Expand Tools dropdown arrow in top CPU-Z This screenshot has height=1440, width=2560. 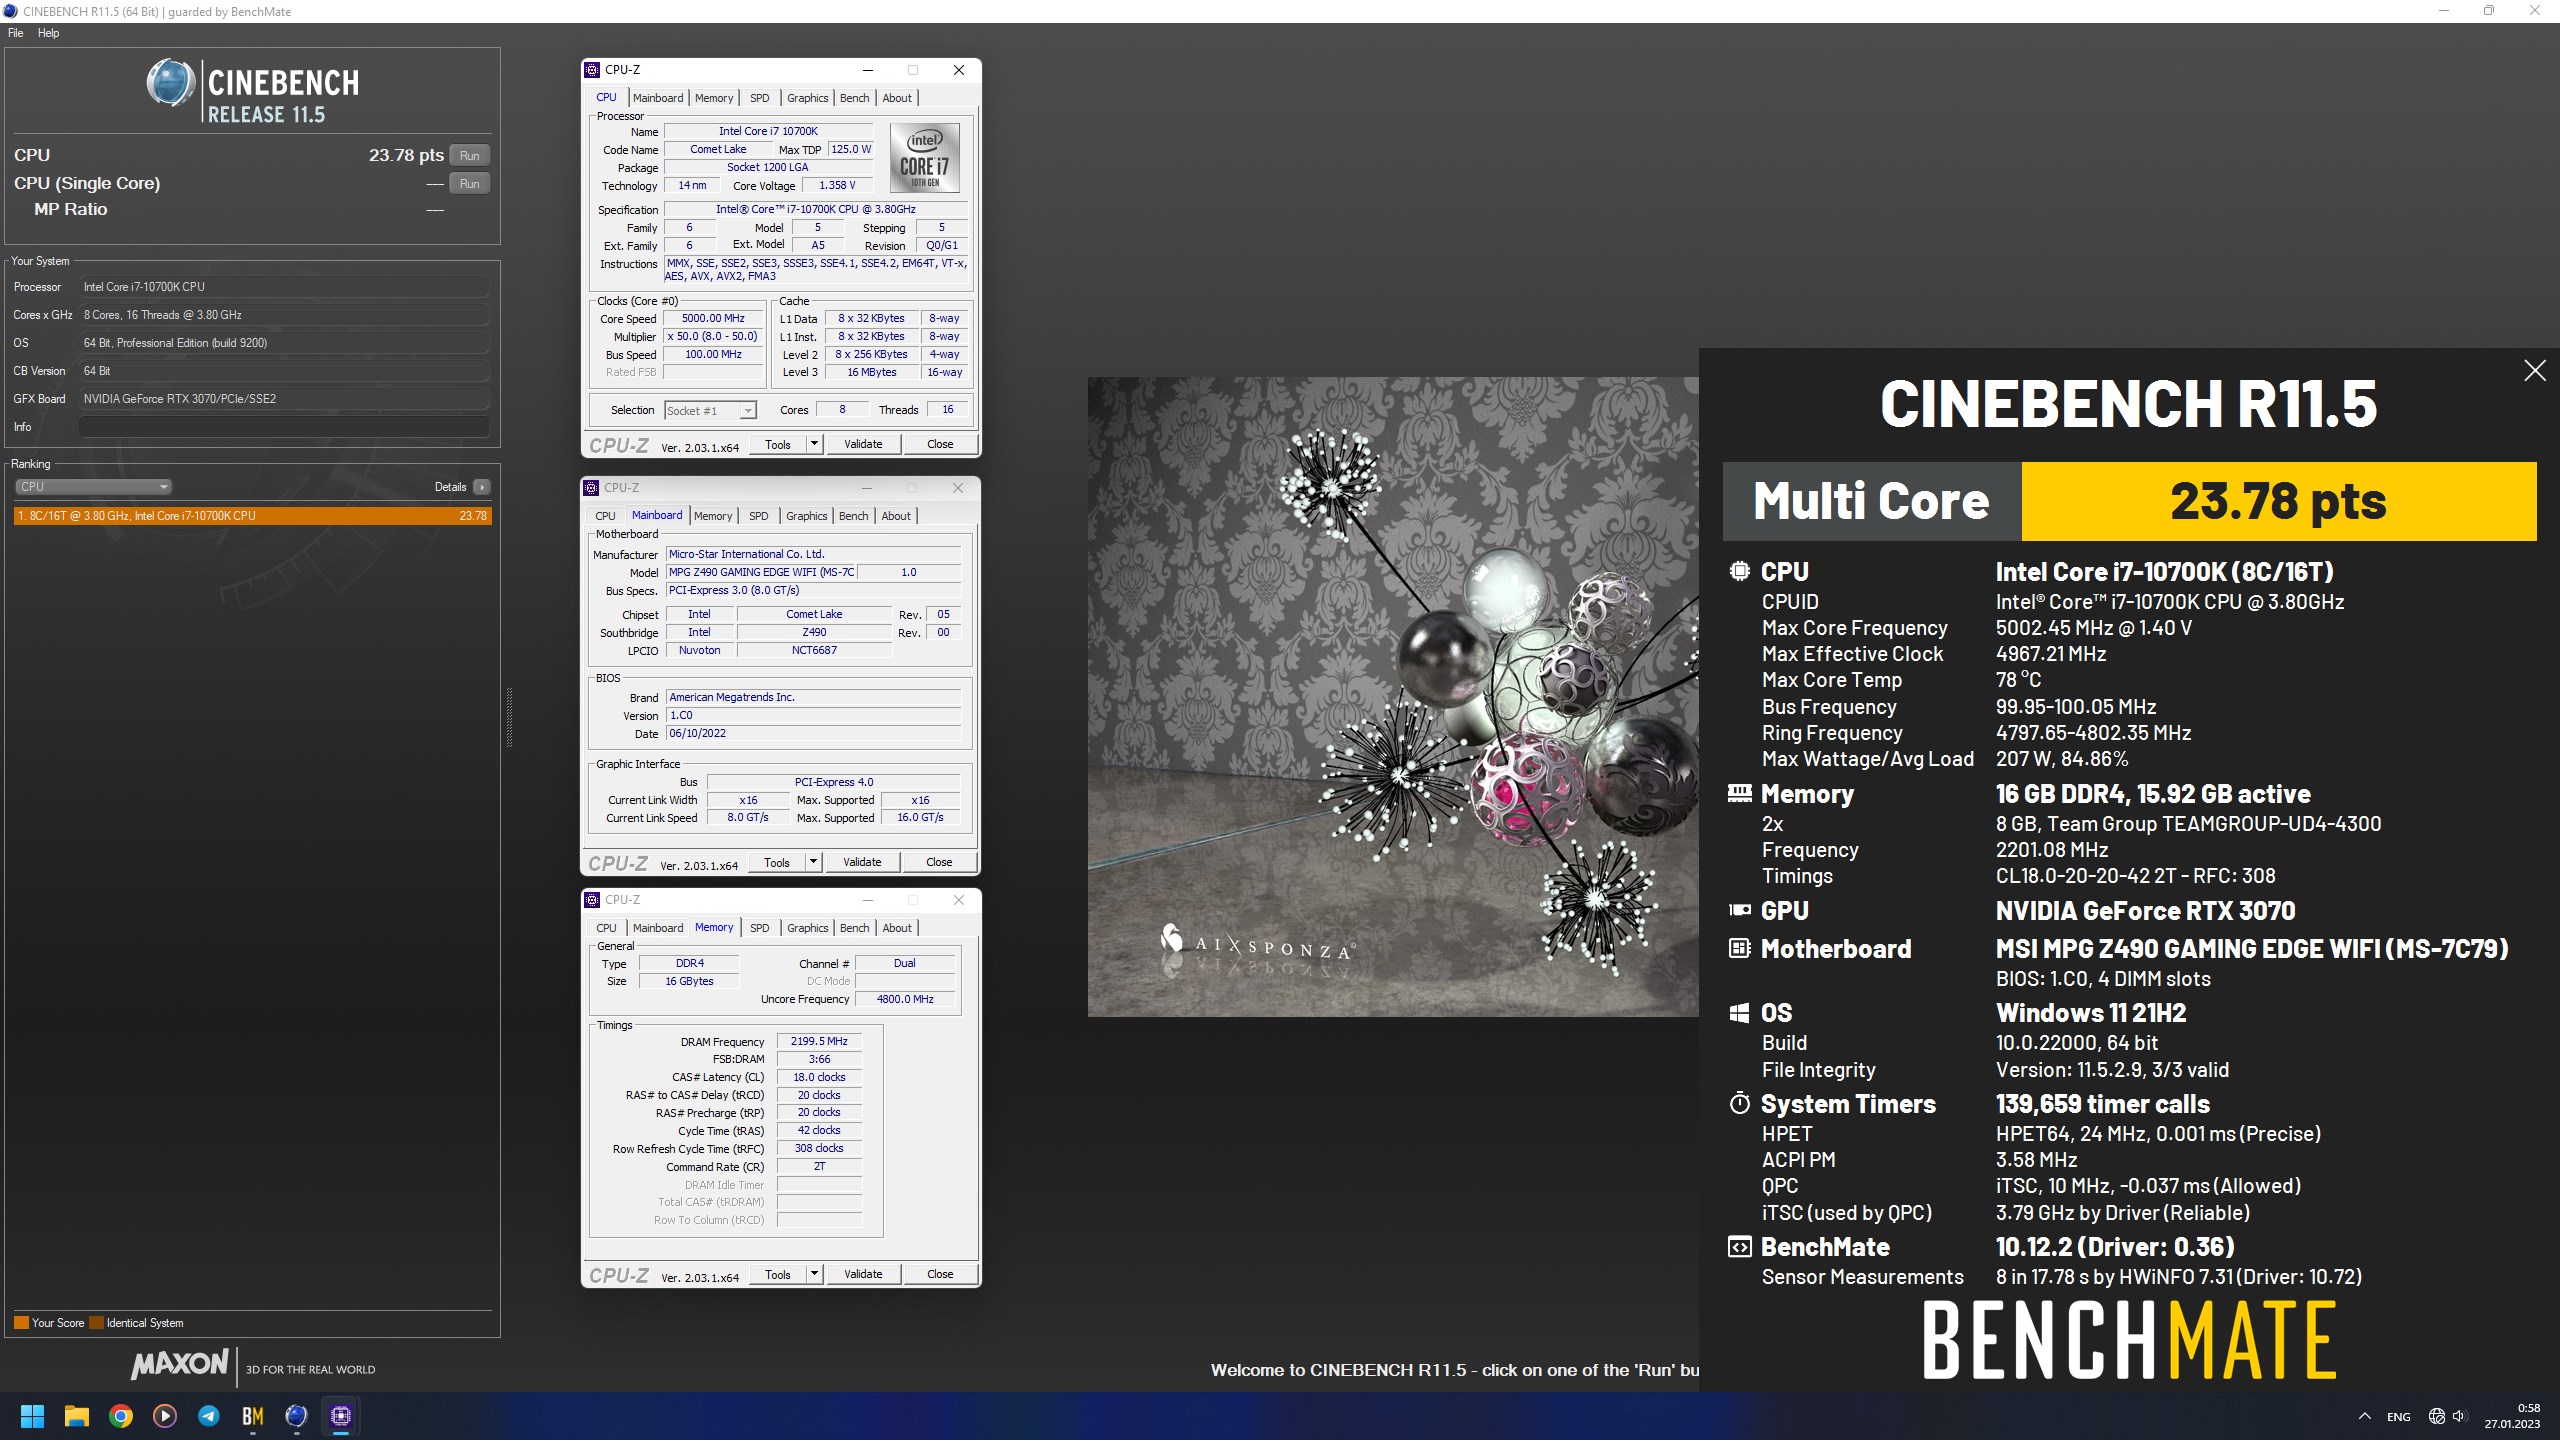point(814,444)
